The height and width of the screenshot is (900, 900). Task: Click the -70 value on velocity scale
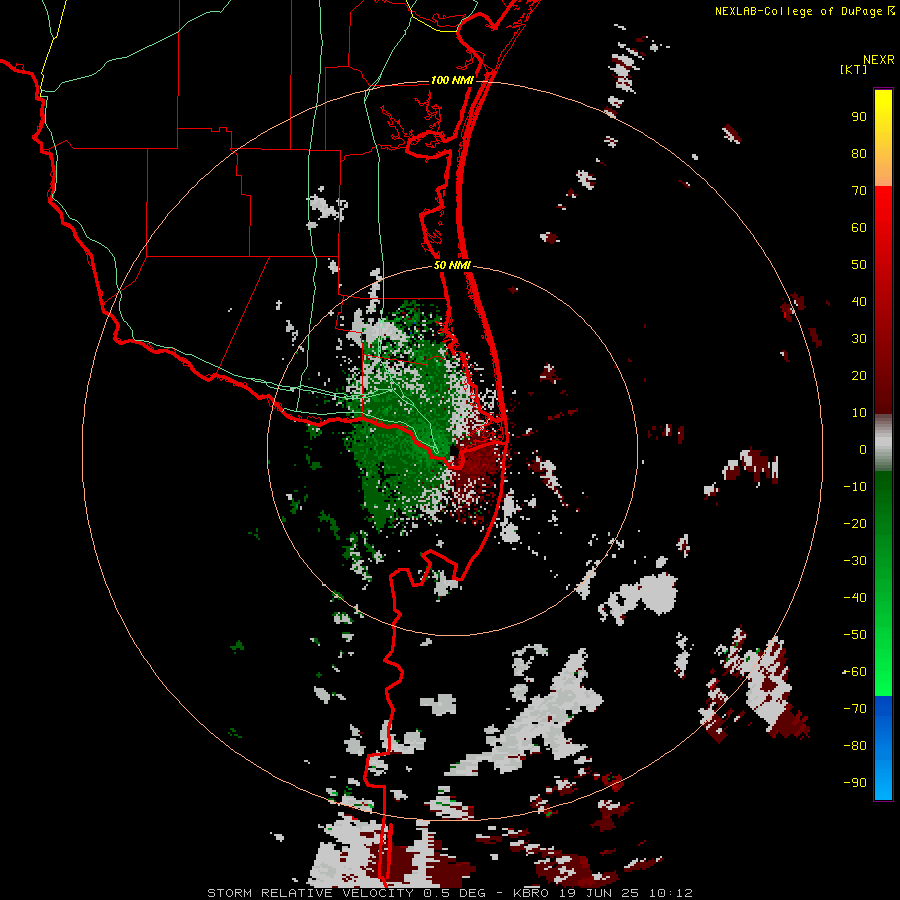[855, 709]
